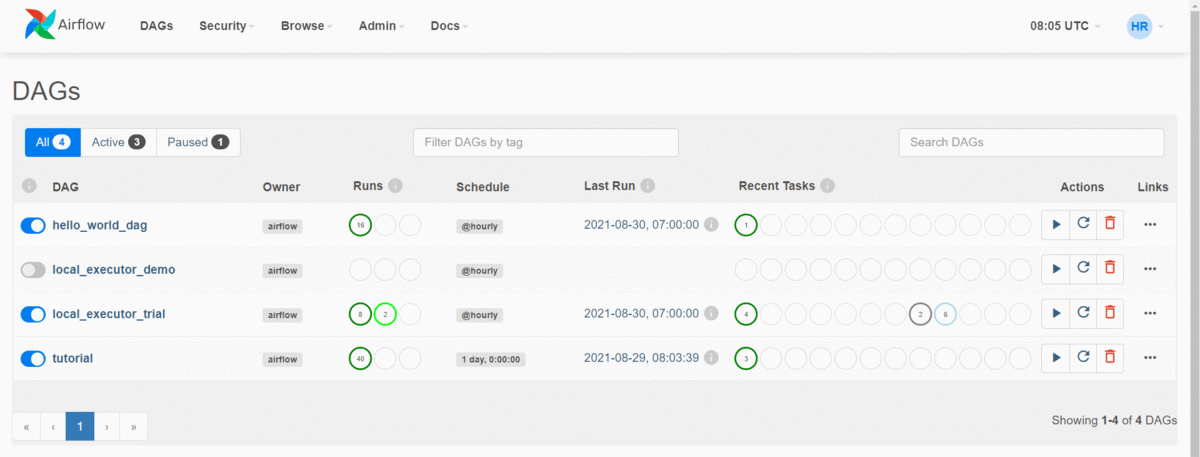Click info icon beside Recent Tasks header
The width and height of the screenshot is (1200, 457).
click(x=828, y=186)
